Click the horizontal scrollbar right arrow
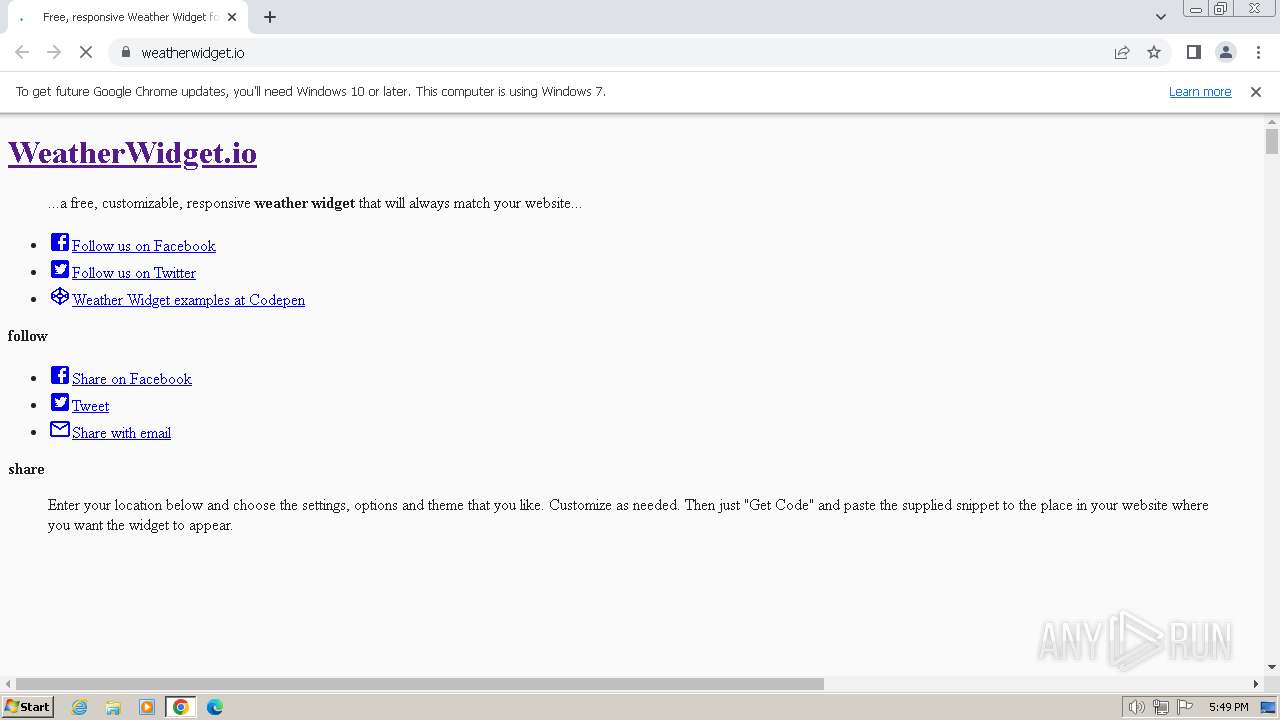The image size is (1280, 720). [x=1256, y=684]
